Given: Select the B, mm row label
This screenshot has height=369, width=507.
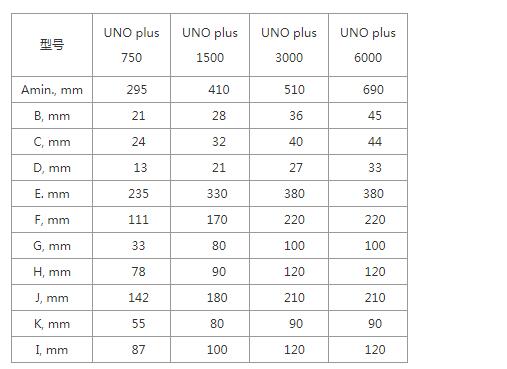Looking at the screenshot, I should coord(52,116).
